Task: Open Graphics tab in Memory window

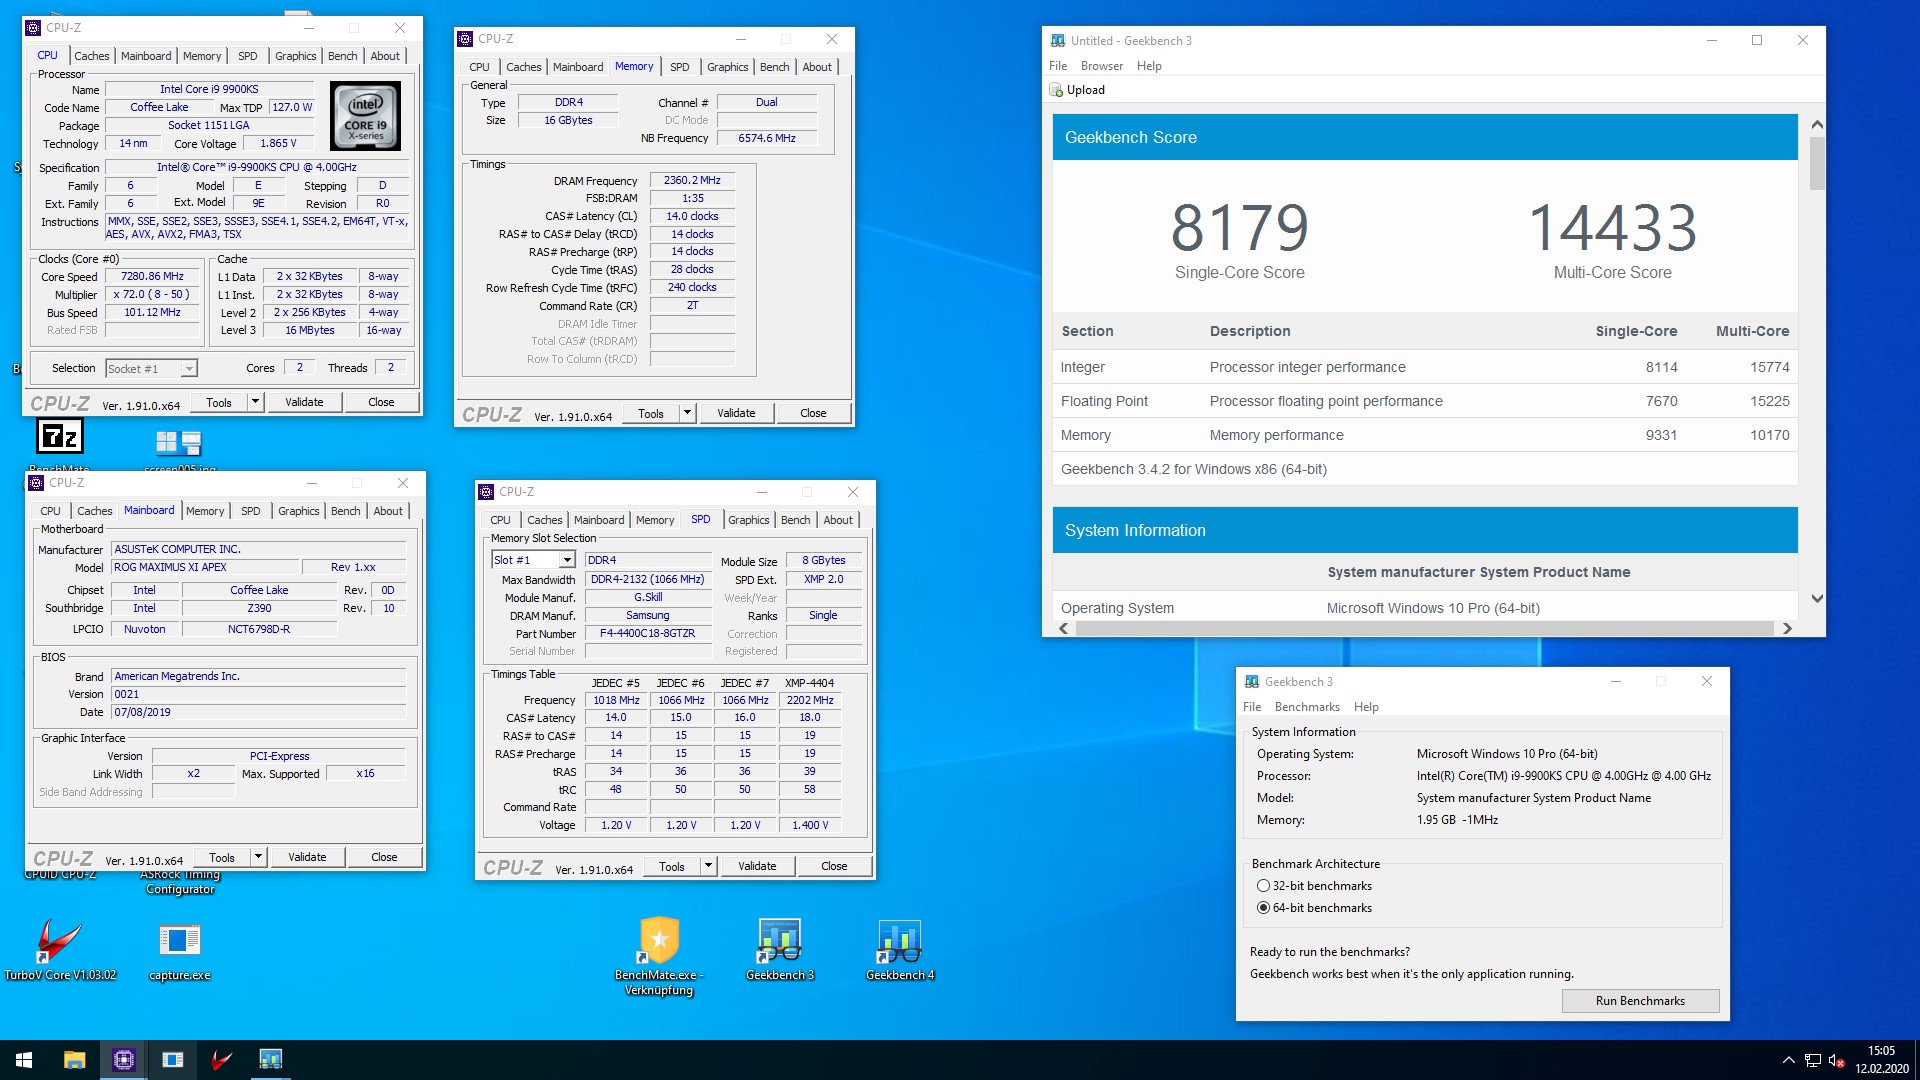Action: coord(728,67)
